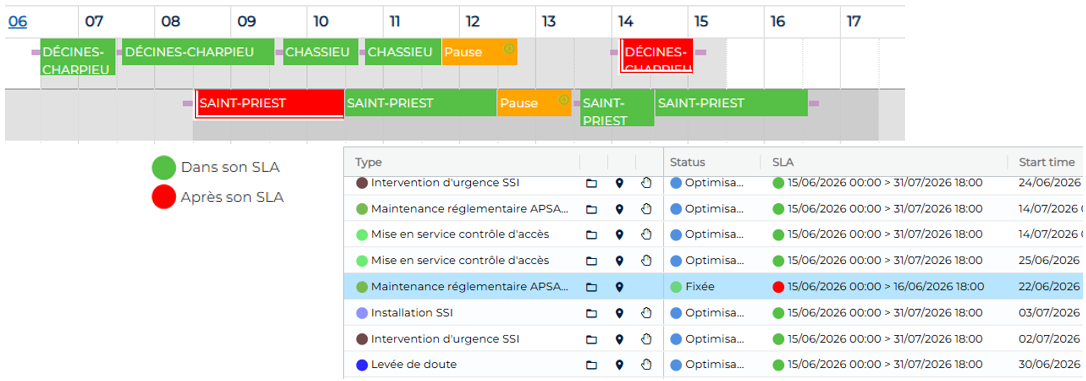Select the Pause block after CHASSIEU
The height and width of the screenshot is (381, 1086).
pyautogui.click(x=479, y=52)
